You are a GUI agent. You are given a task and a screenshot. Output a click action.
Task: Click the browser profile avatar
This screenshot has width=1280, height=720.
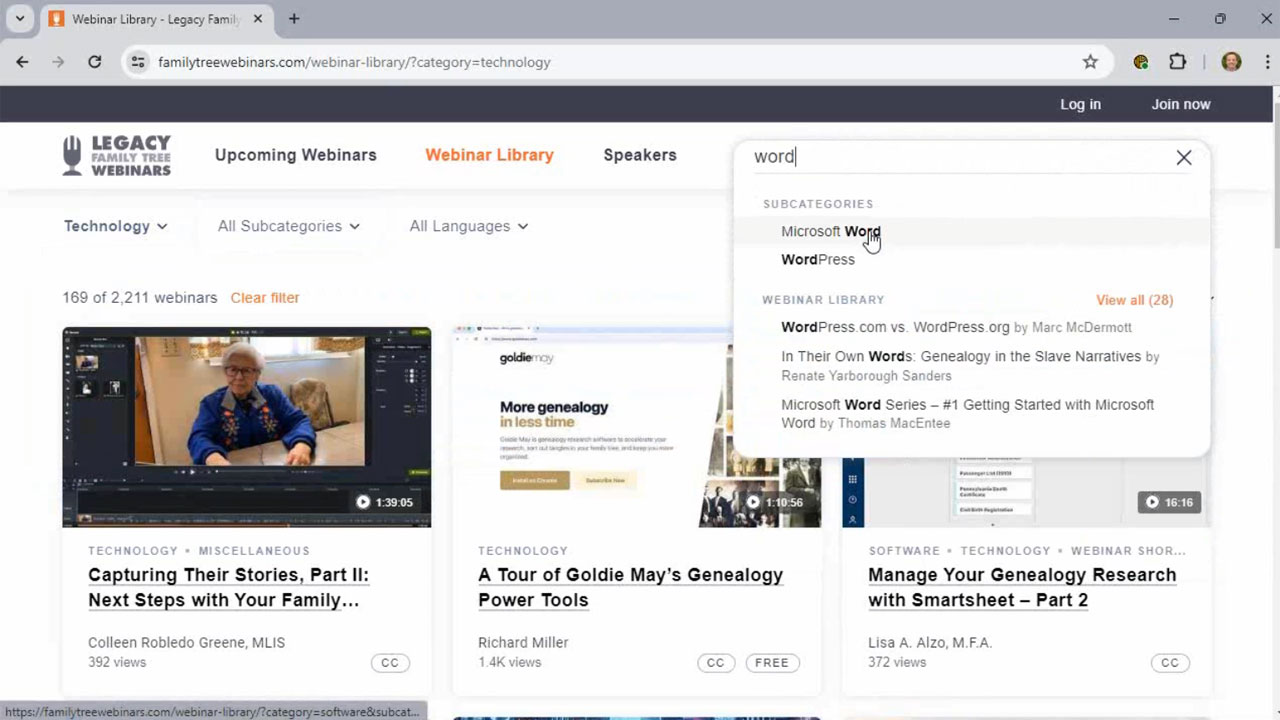(x=1231, y=61)
